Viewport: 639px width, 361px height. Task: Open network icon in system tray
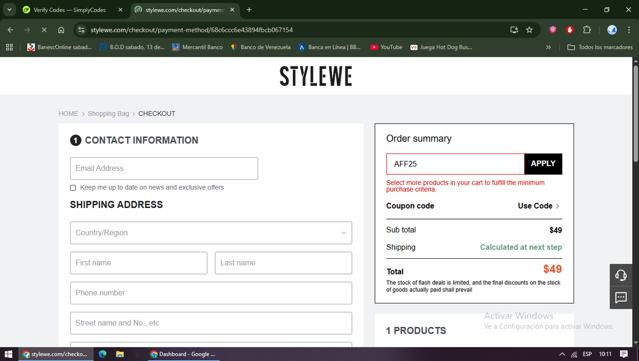[574, 354]
